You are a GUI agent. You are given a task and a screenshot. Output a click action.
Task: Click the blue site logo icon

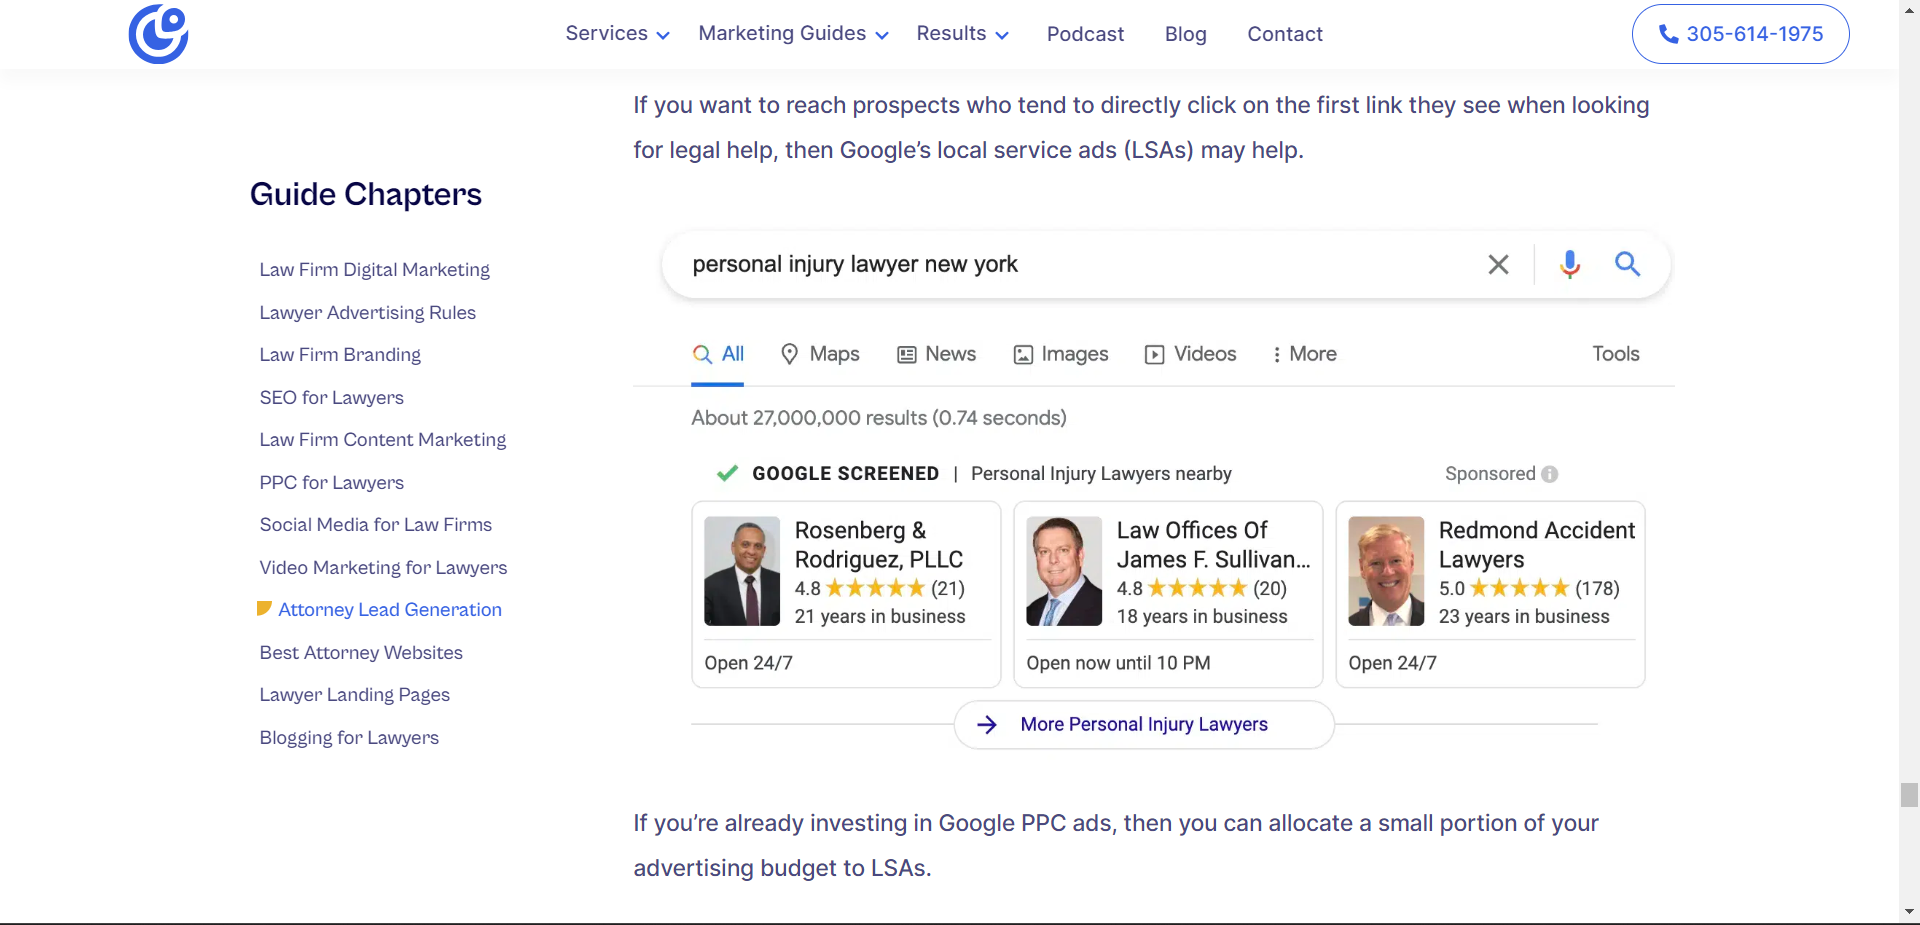click(x=158, y=33)
